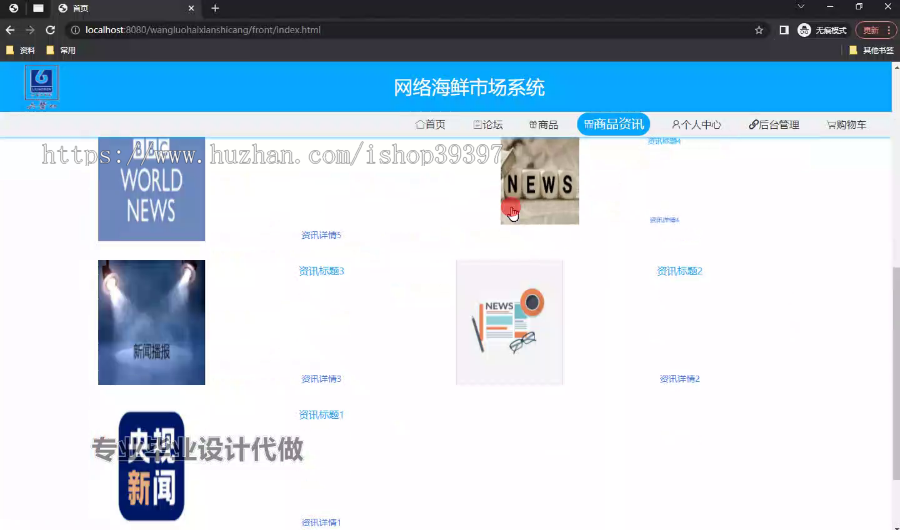The image size is (900, 530).
Task: Bookmark this page with the star icon
Action: [759, 30]
